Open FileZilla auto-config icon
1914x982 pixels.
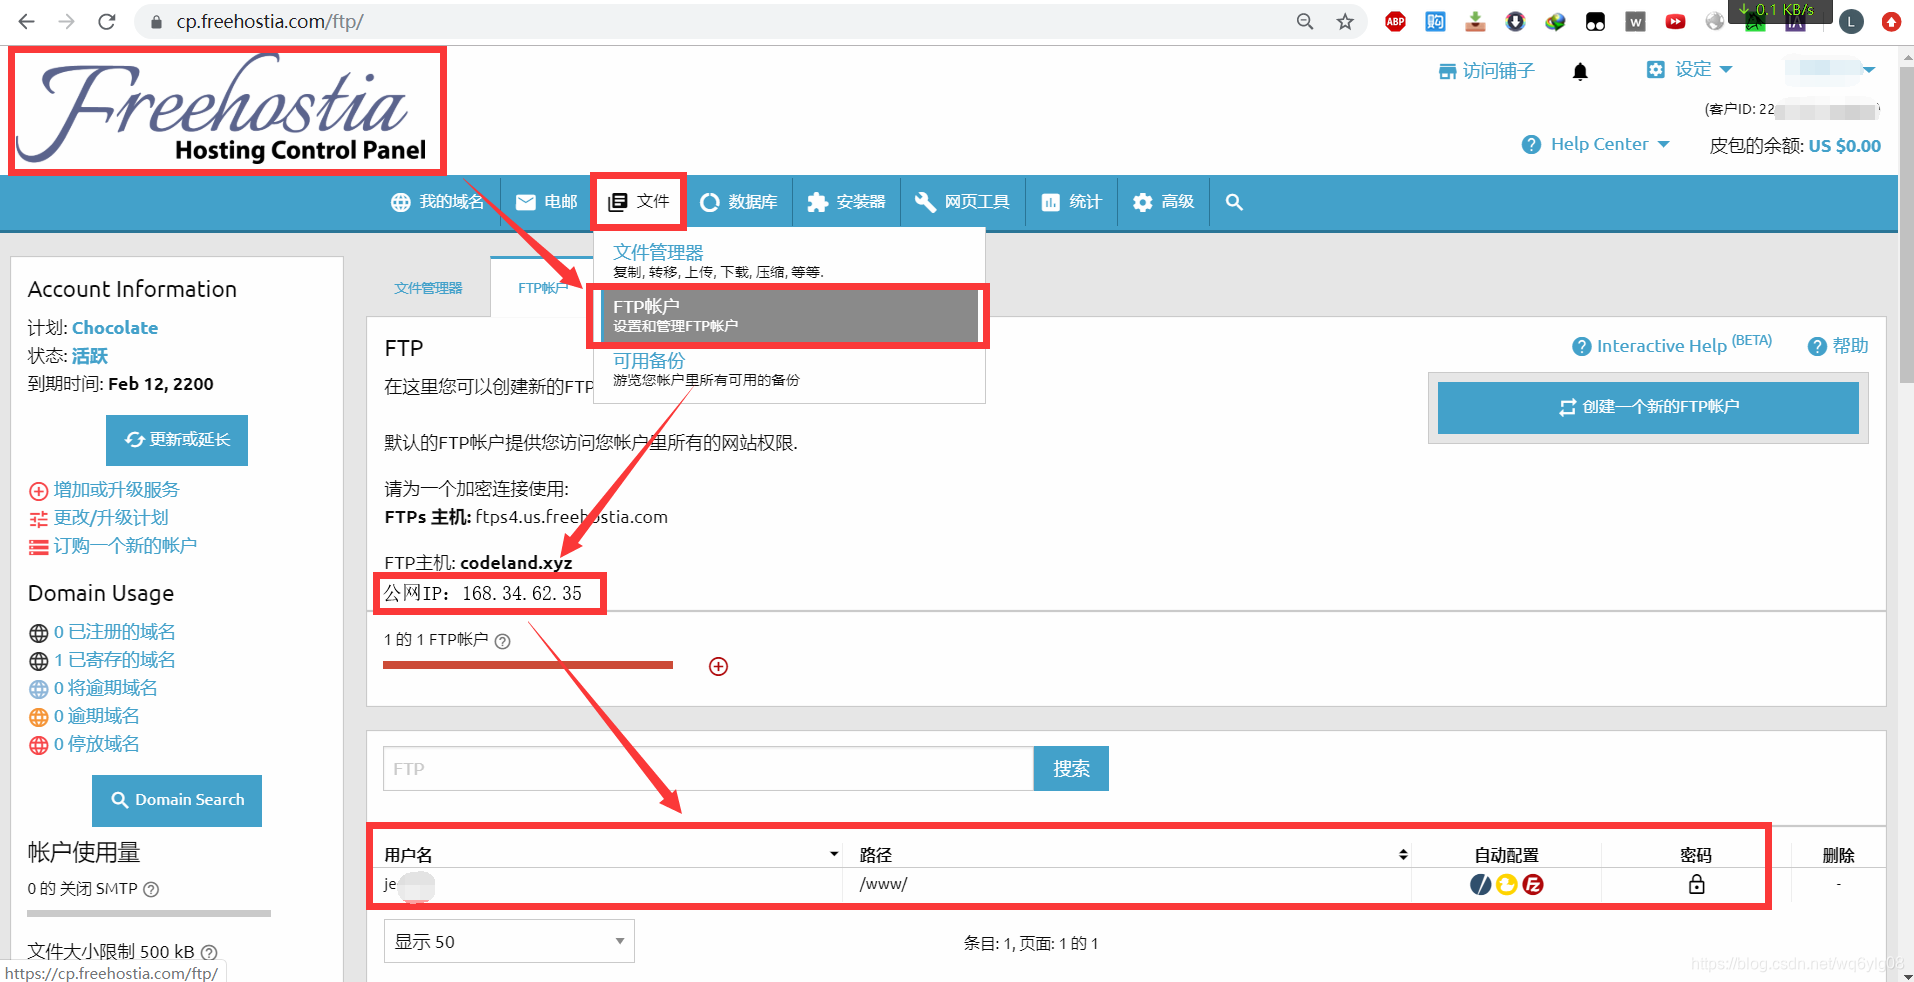pyautogui.click(x=1533, y=884)
